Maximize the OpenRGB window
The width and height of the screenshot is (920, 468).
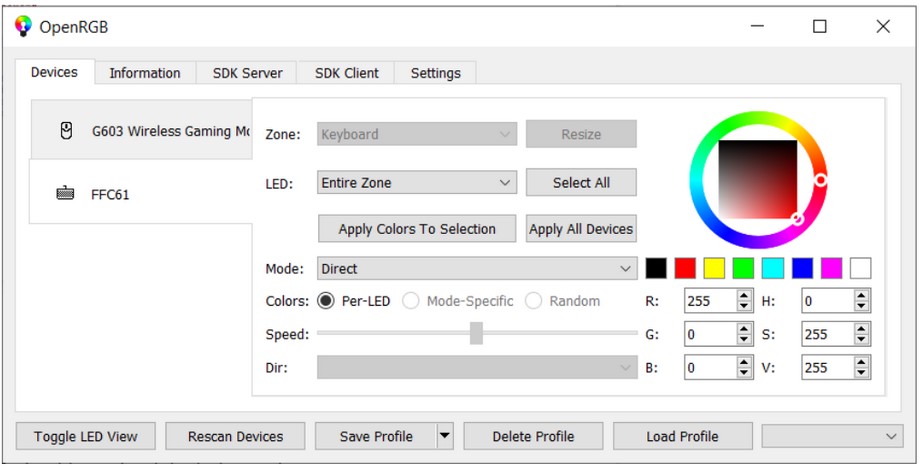tap(820, 26)
